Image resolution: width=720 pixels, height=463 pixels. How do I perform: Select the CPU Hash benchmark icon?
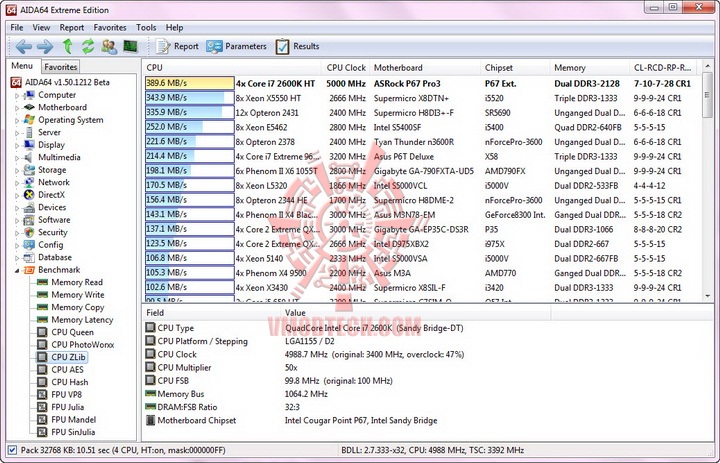click(x=42, y=382)
